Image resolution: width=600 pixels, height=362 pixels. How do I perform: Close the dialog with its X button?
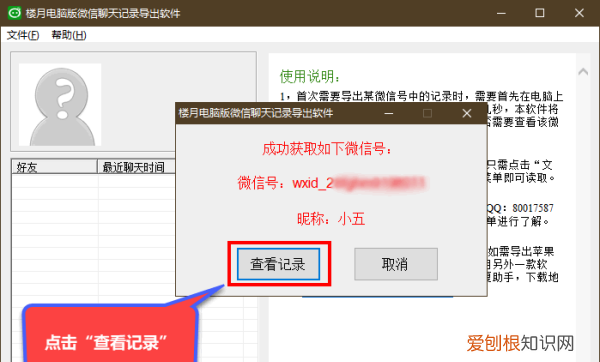pos(466,113)
